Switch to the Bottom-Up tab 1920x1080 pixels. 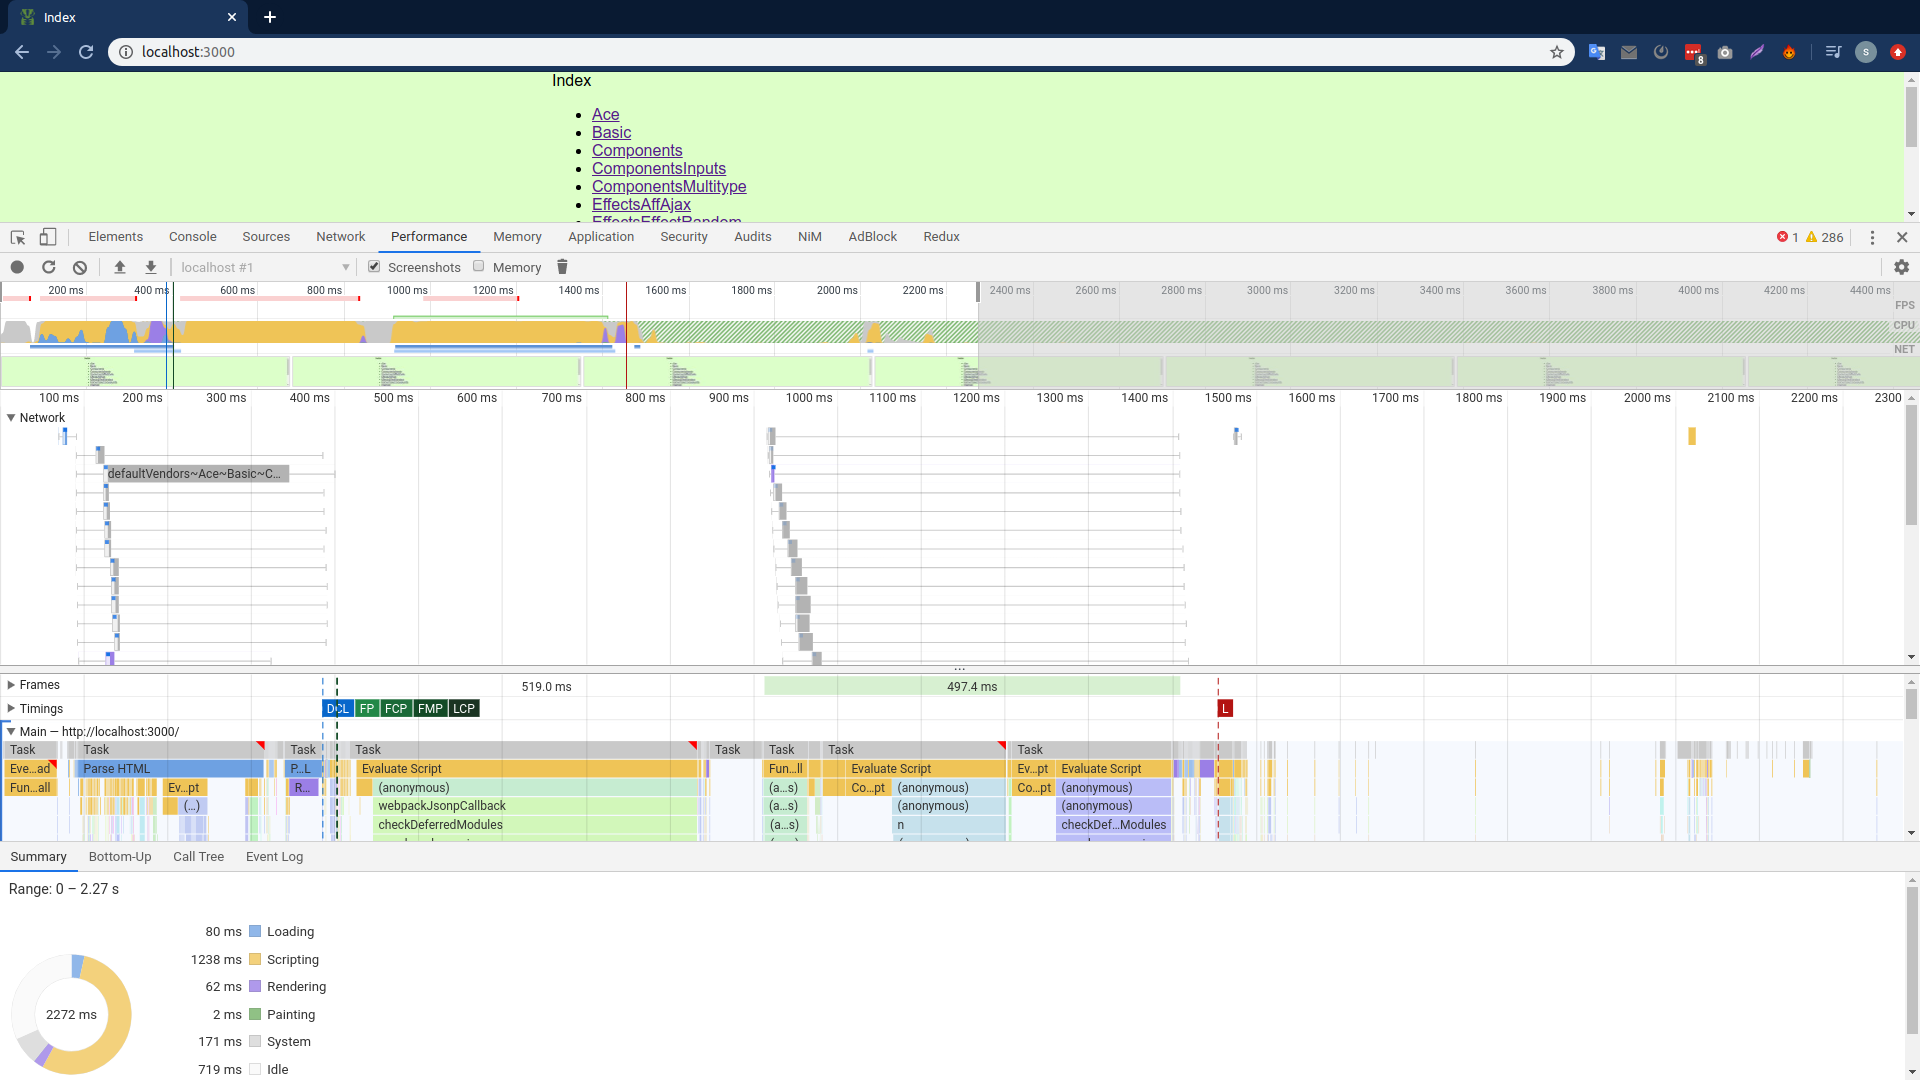120,856
